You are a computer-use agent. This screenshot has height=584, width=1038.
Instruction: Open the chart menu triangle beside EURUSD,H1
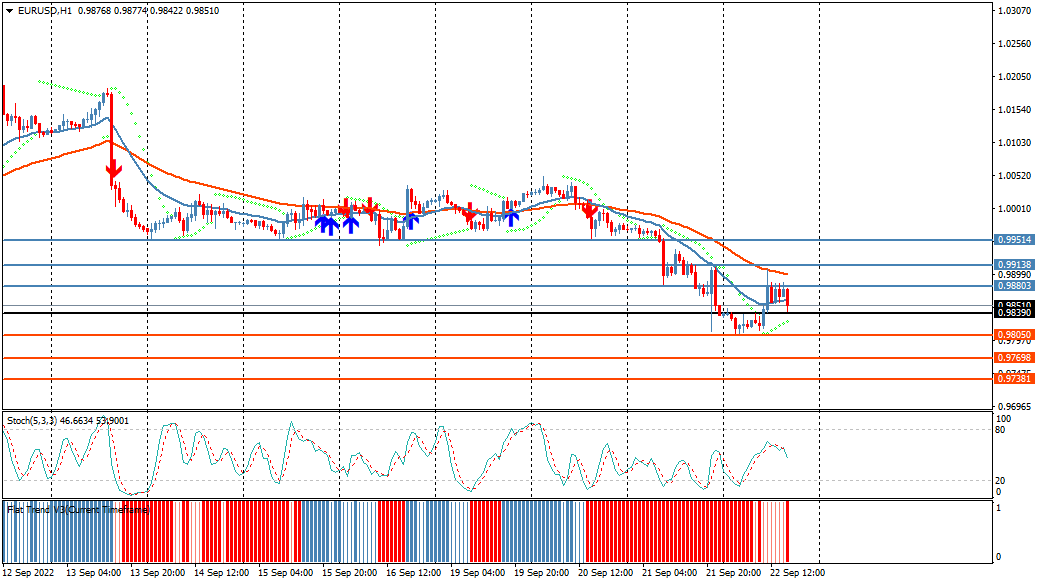9,11
